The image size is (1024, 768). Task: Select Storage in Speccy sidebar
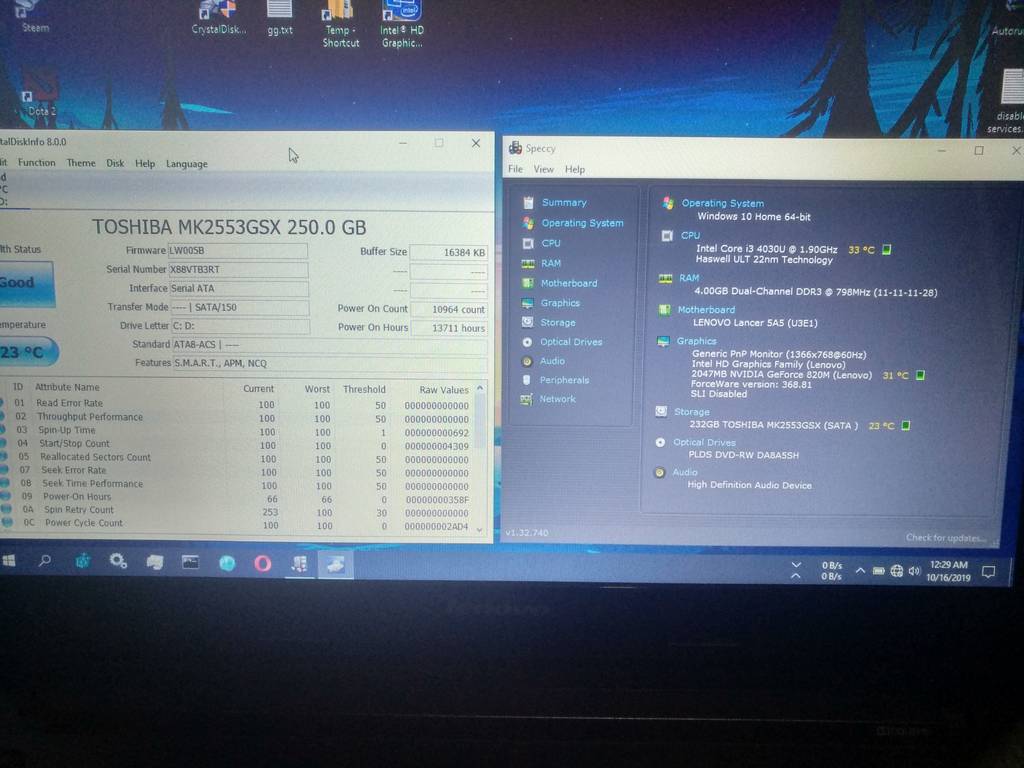coord(558,323)
